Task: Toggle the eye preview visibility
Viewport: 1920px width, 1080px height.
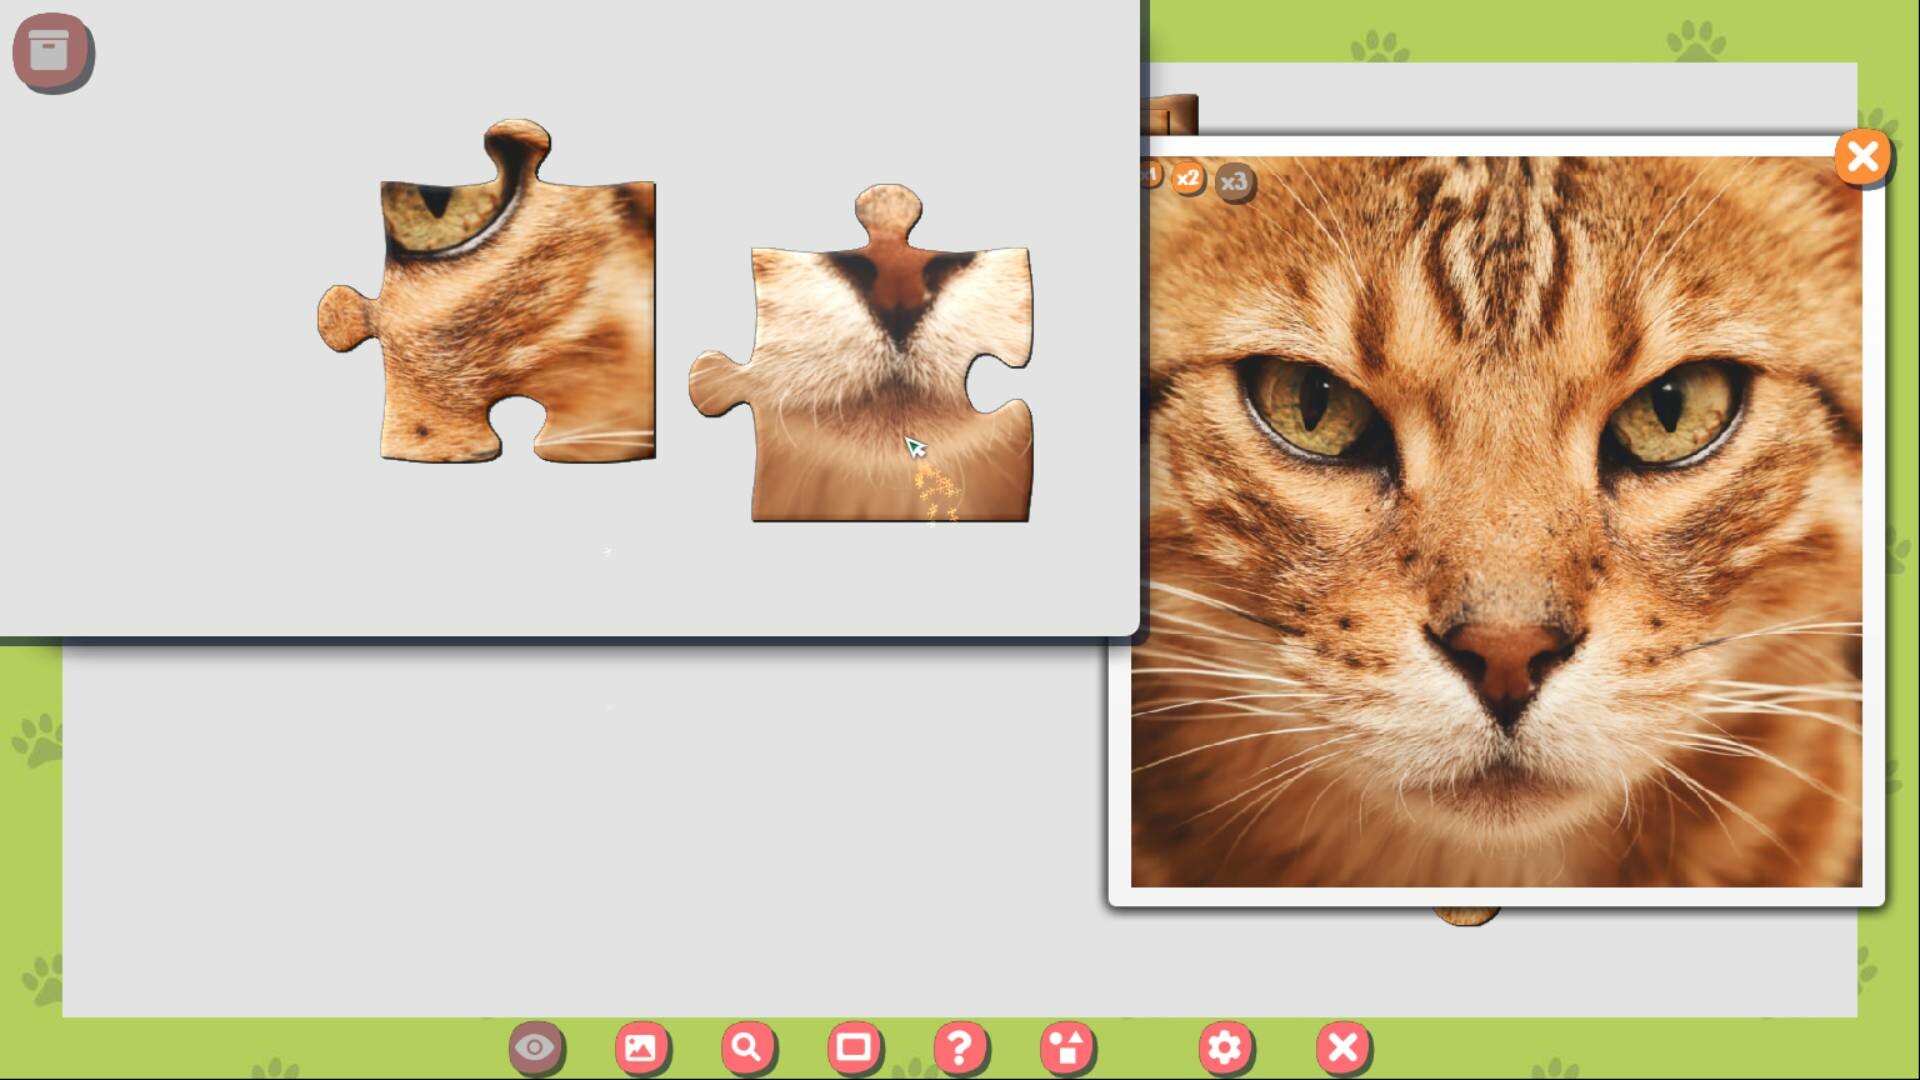Action: (x=538, y=1047)
